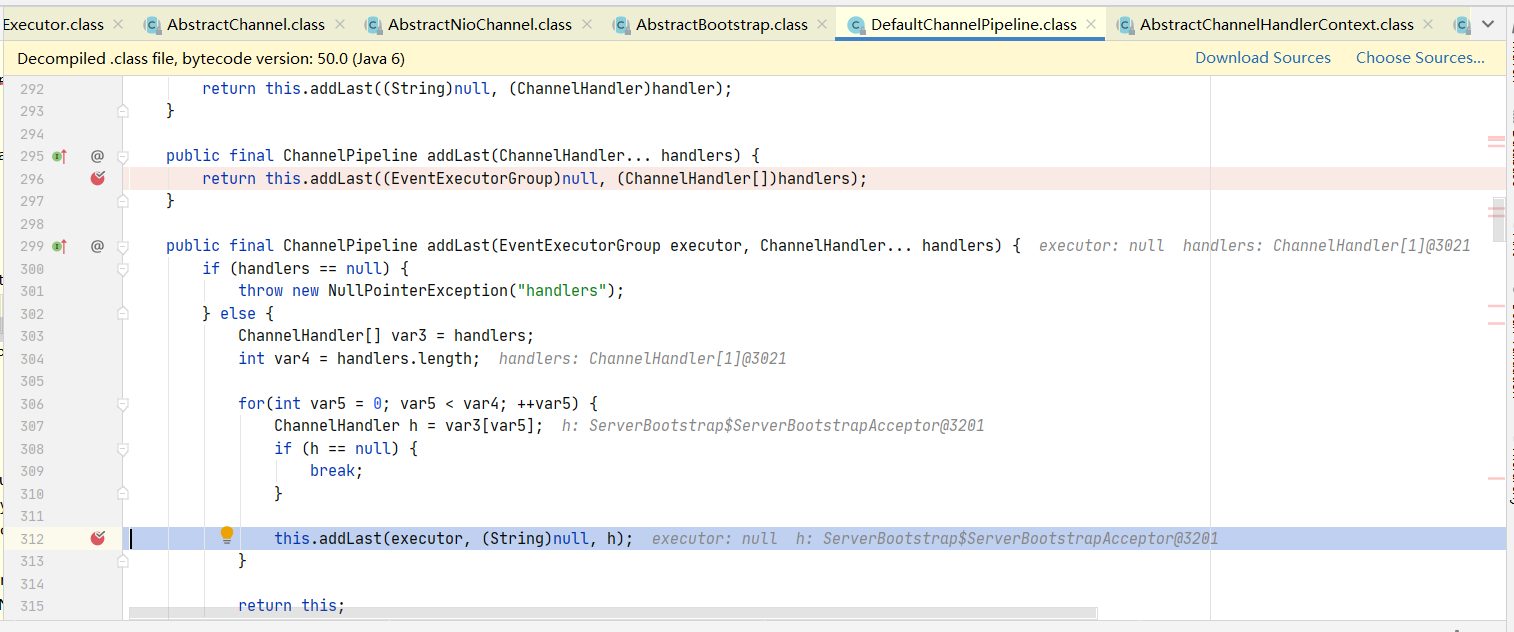Click the fold end marker on line 293
Image resolution: width=1514 pixels, height=632 pixels.
pyautogui.click(x=123, y=111)
